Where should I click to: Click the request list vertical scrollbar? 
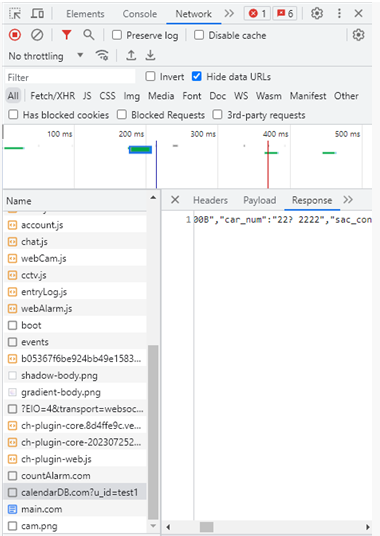pyautogui.click(x=153, y=432)
